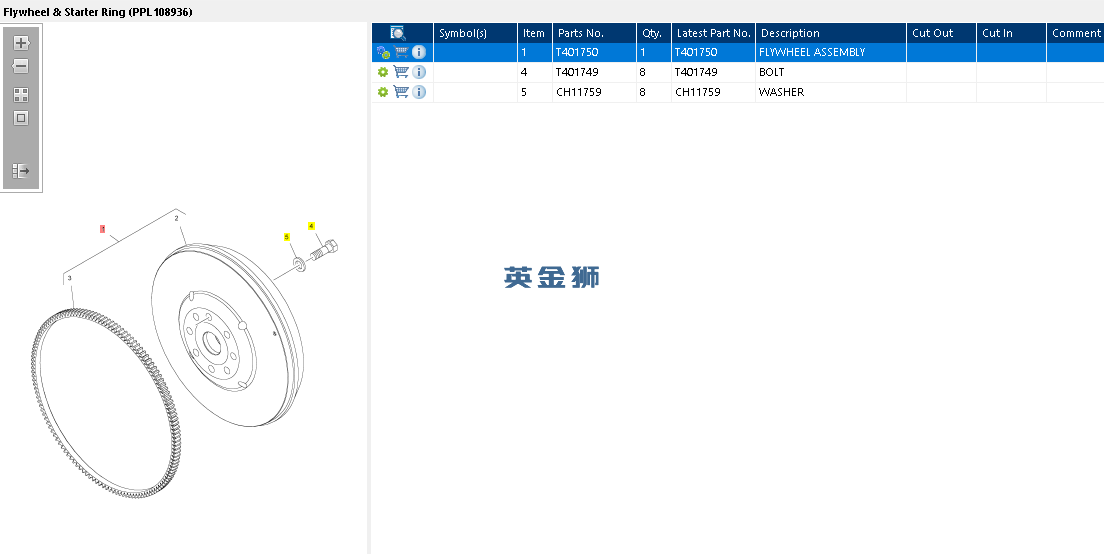Click the Qty. column header
The image size is (1104, 554).
(x=654, y=33)
